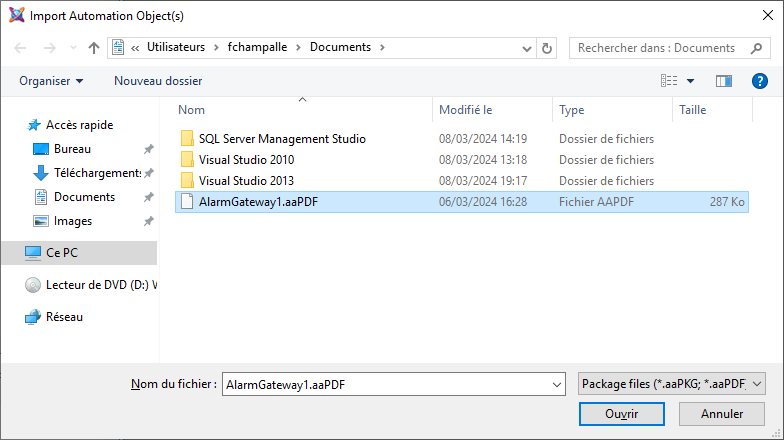Click the up-arrow parent folder icon
784x440 pixels.
[94, 48]
